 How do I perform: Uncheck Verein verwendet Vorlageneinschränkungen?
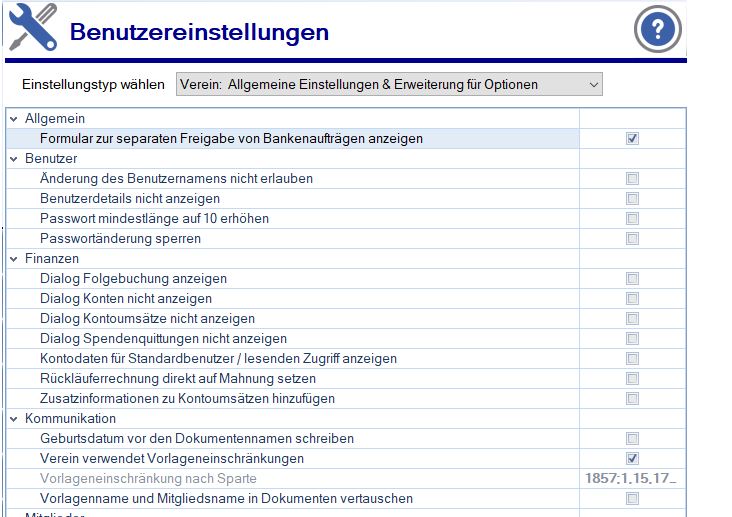(632, 459)
